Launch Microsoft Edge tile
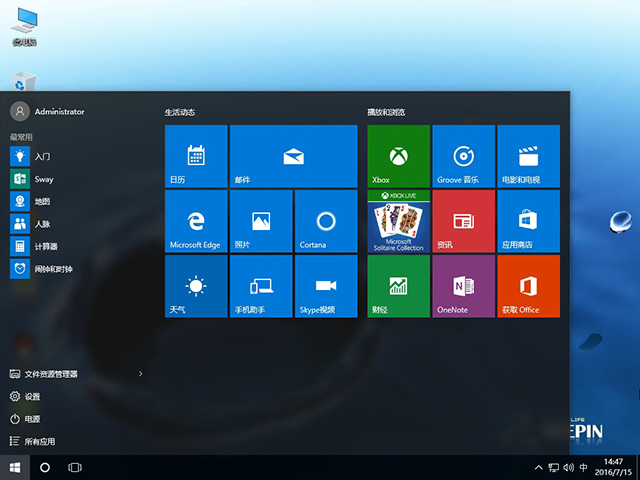The width and height of the screenshot is (640, 480). coord(196,221)
